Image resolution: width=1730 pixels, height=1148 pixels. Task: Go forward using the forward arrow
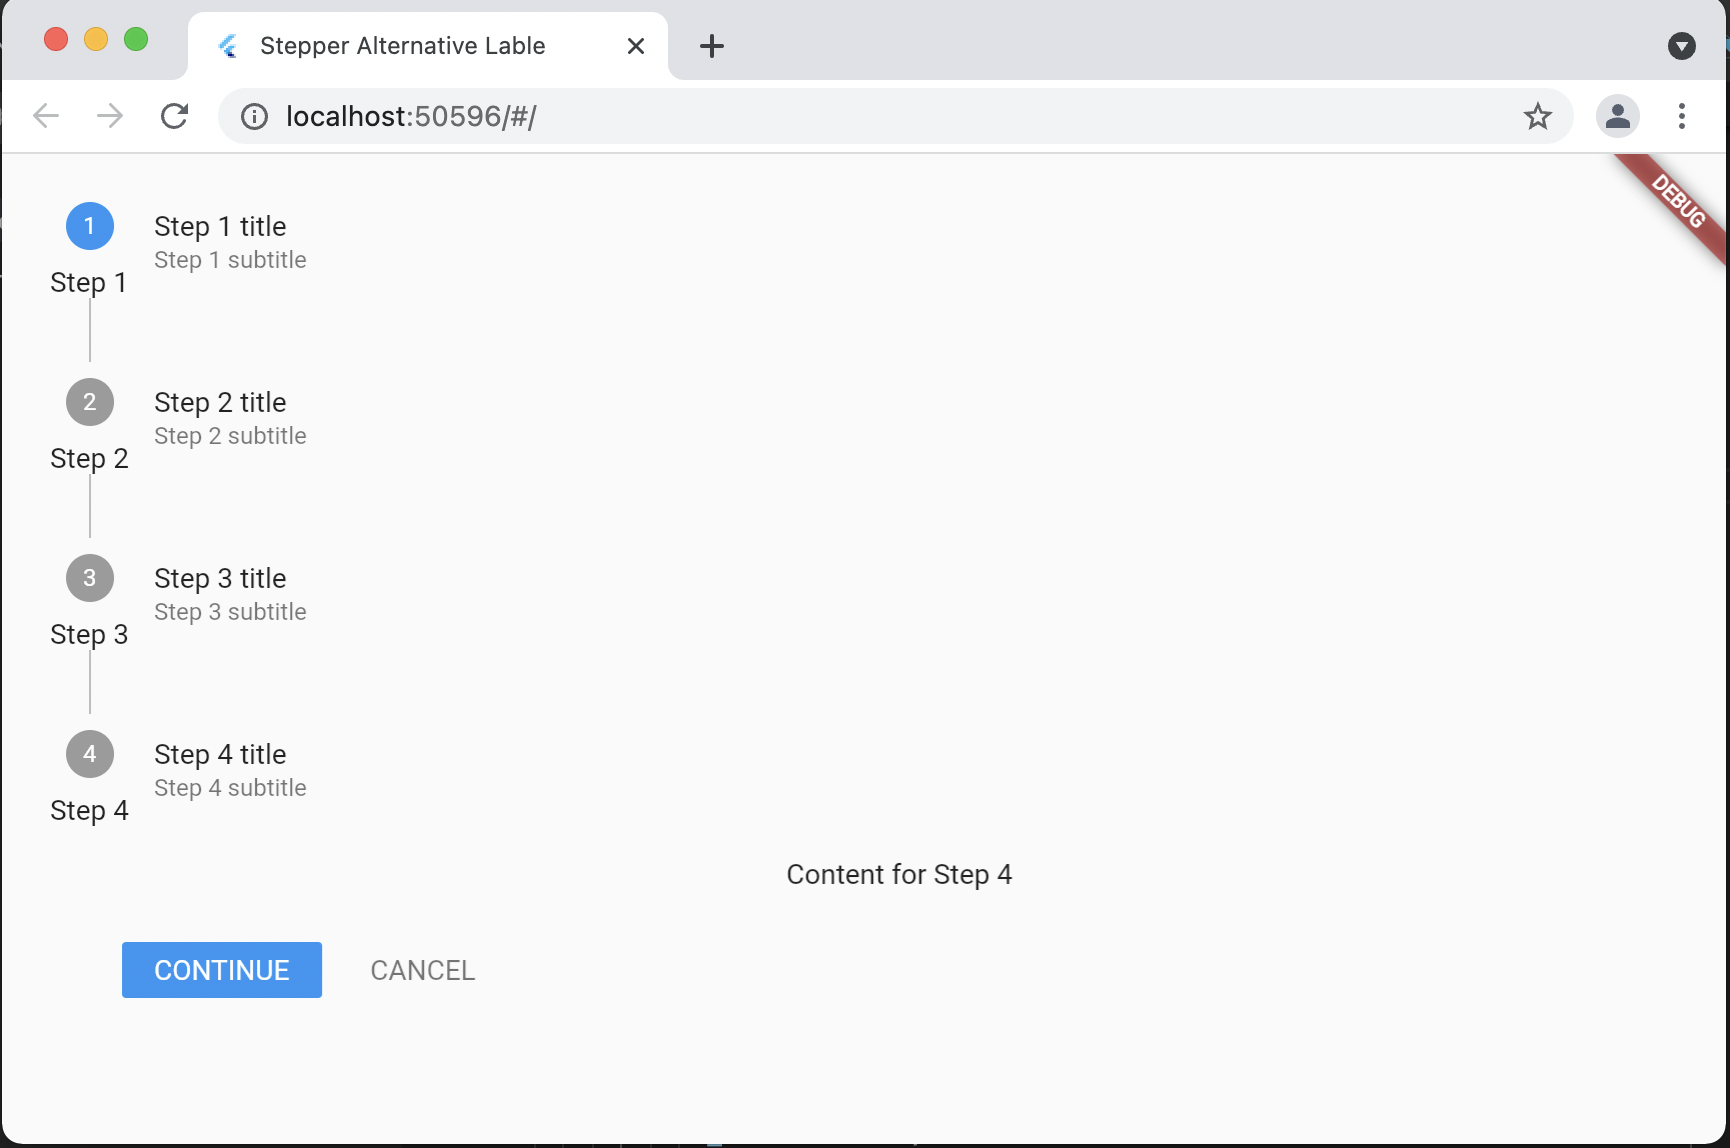110,116
